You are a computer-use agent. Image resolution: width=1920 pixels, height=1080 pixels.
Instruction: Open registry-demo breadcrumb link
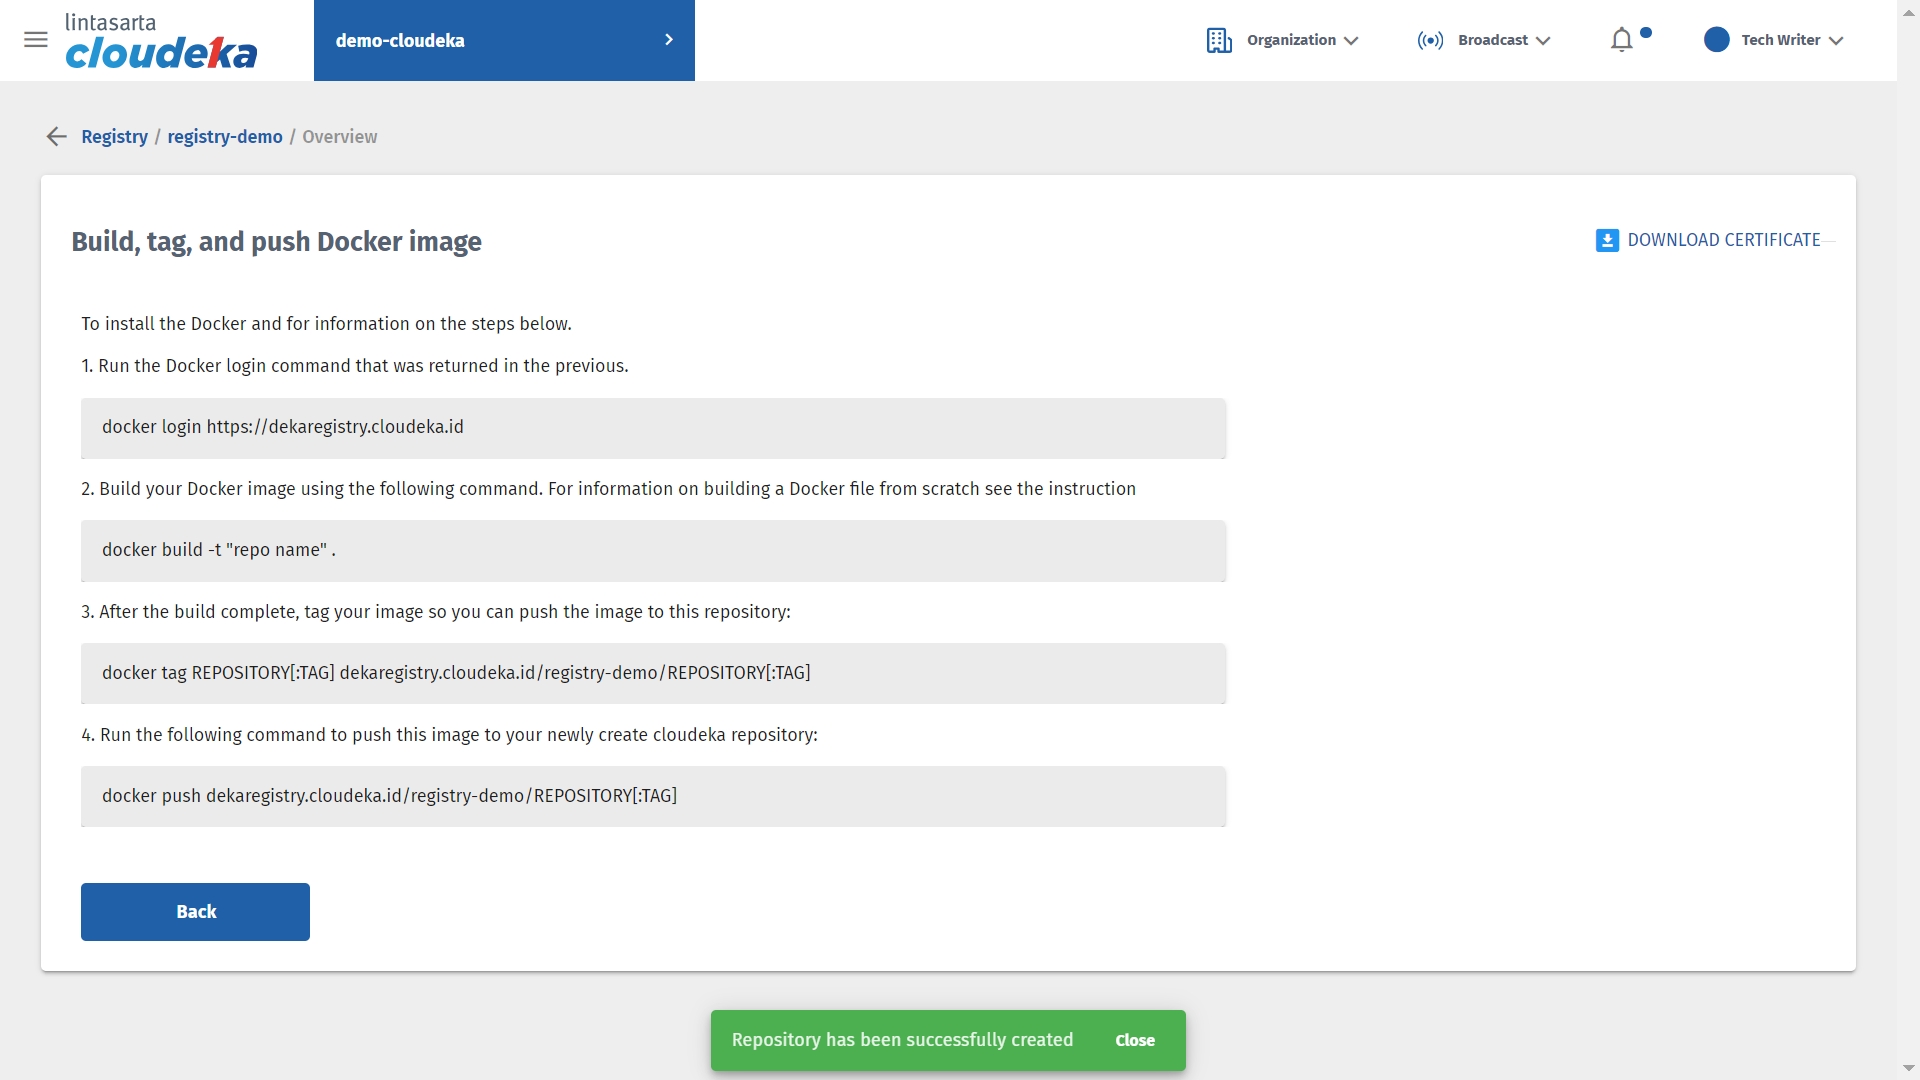point(225,137)
